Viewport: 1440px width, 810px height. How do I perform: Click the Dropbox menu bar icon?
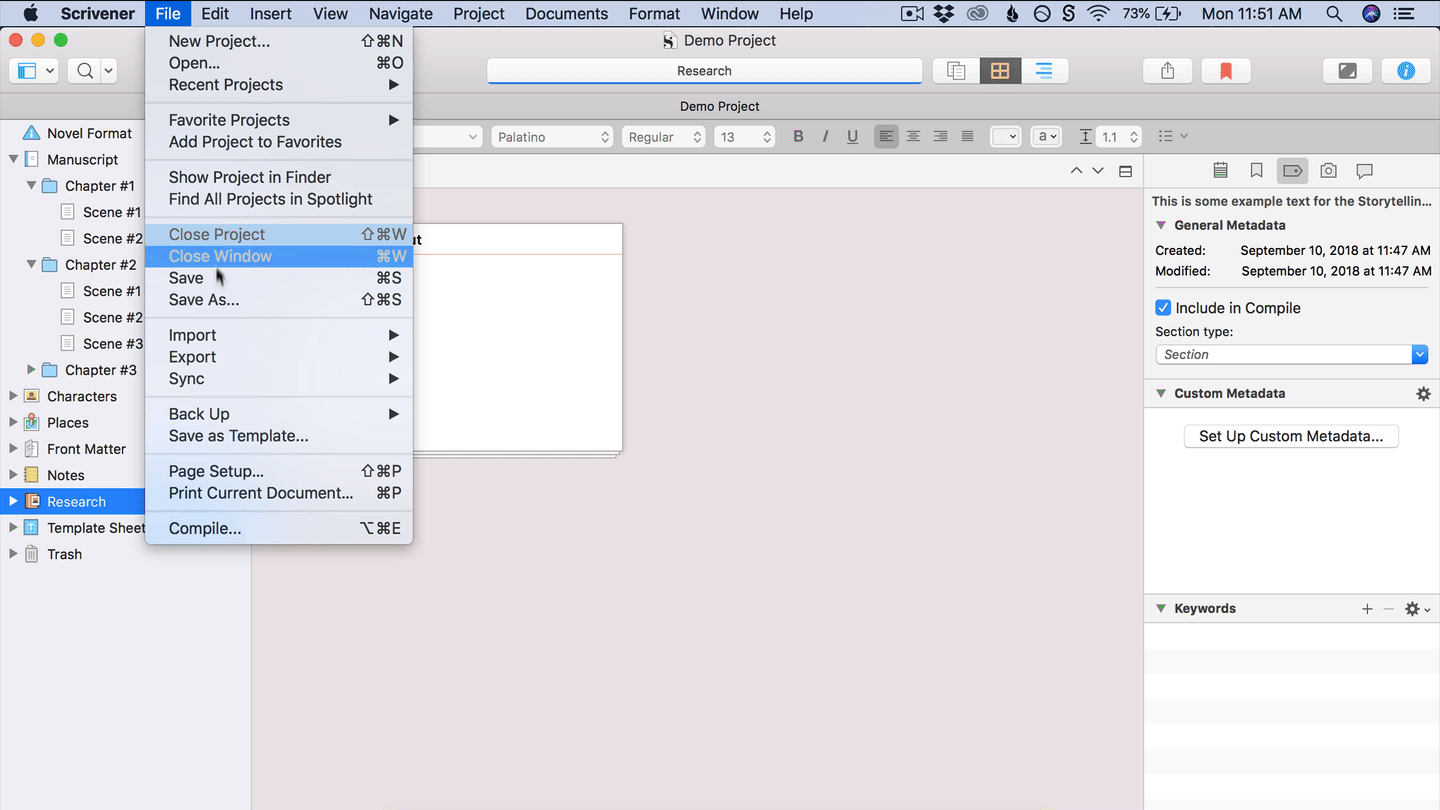click(943, 14)
